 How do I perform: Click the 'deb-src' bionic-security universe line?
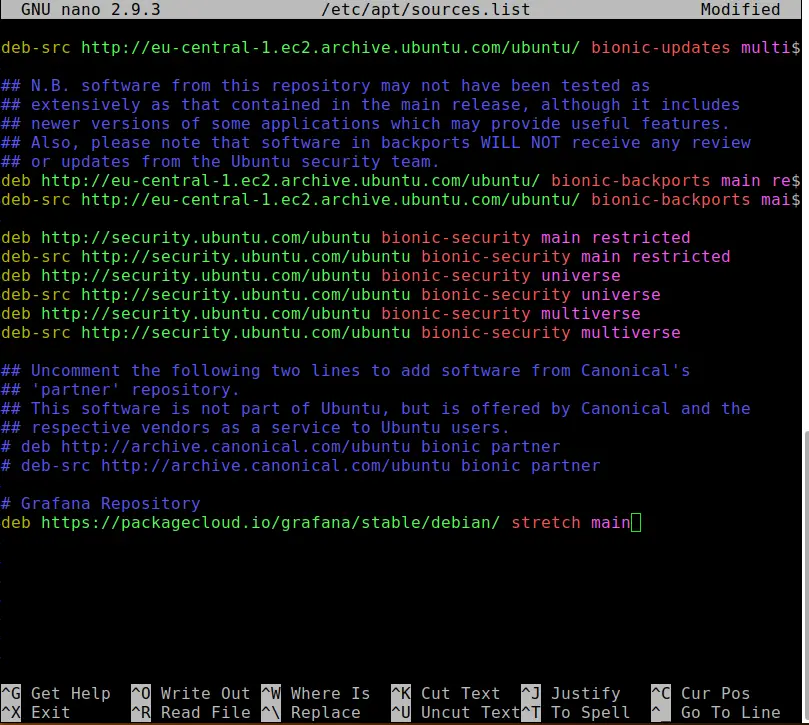(x=331, y=294)
